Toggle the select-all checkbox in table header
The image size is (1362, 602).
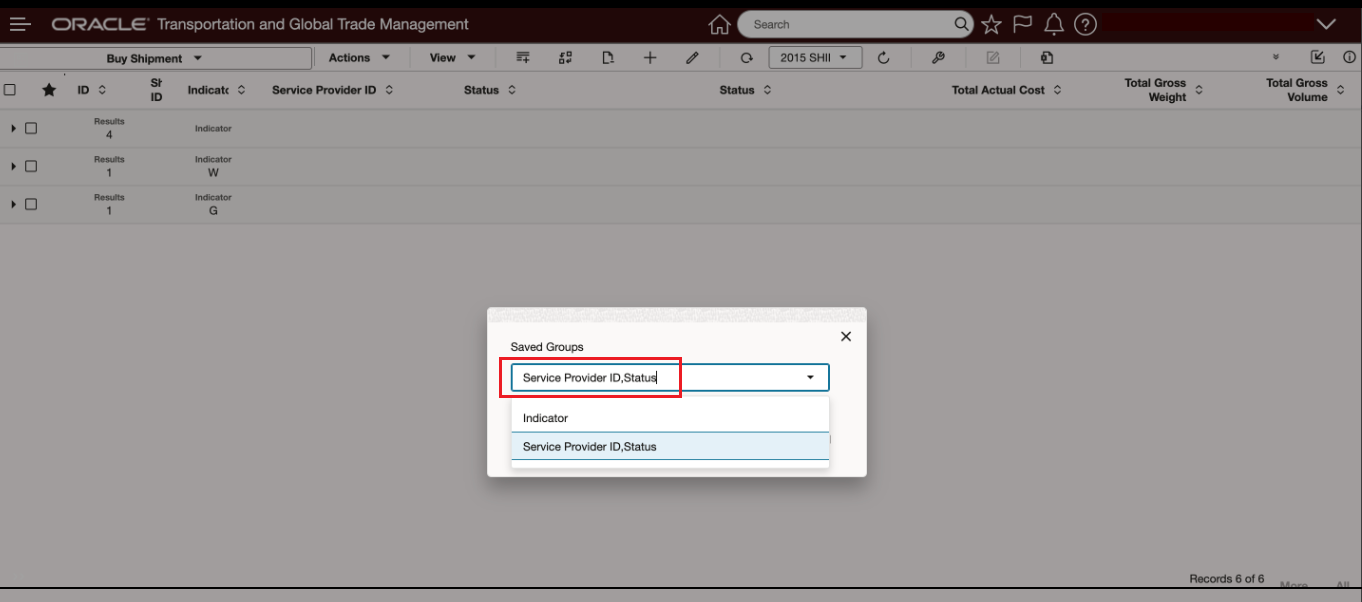[10, 90]
